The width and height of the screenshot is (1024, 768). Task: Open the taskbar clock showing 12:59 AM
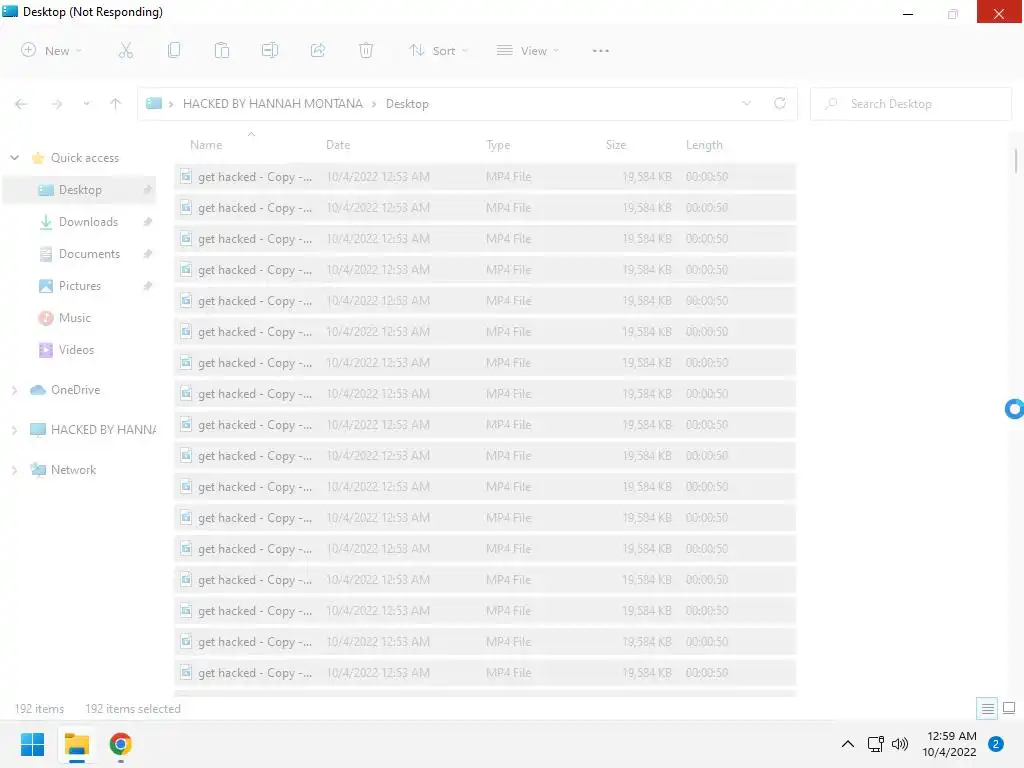(950, 744)
